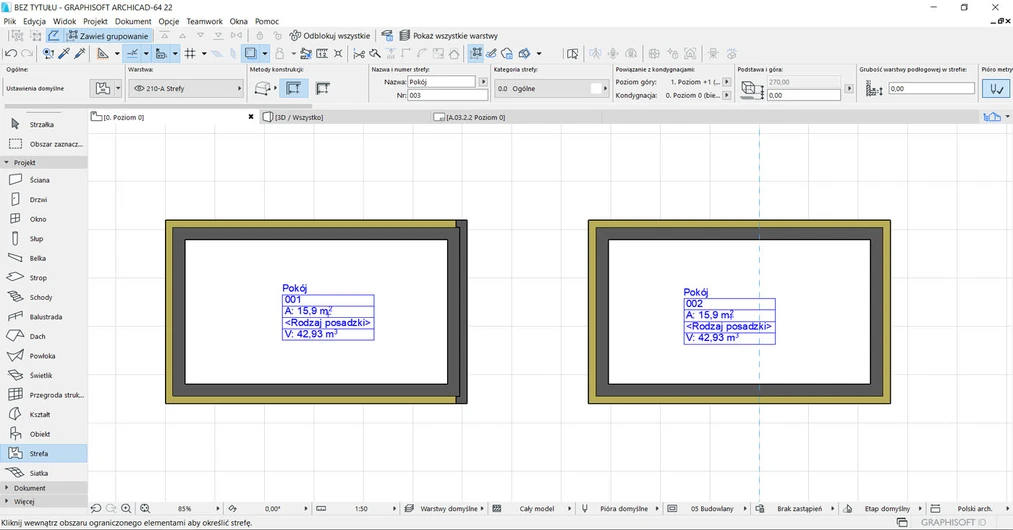The image size is (1013, 530).
Task: Click Pokaż wszystkie warstwy button
Action: pyautogui.click(x=448, y=36)
